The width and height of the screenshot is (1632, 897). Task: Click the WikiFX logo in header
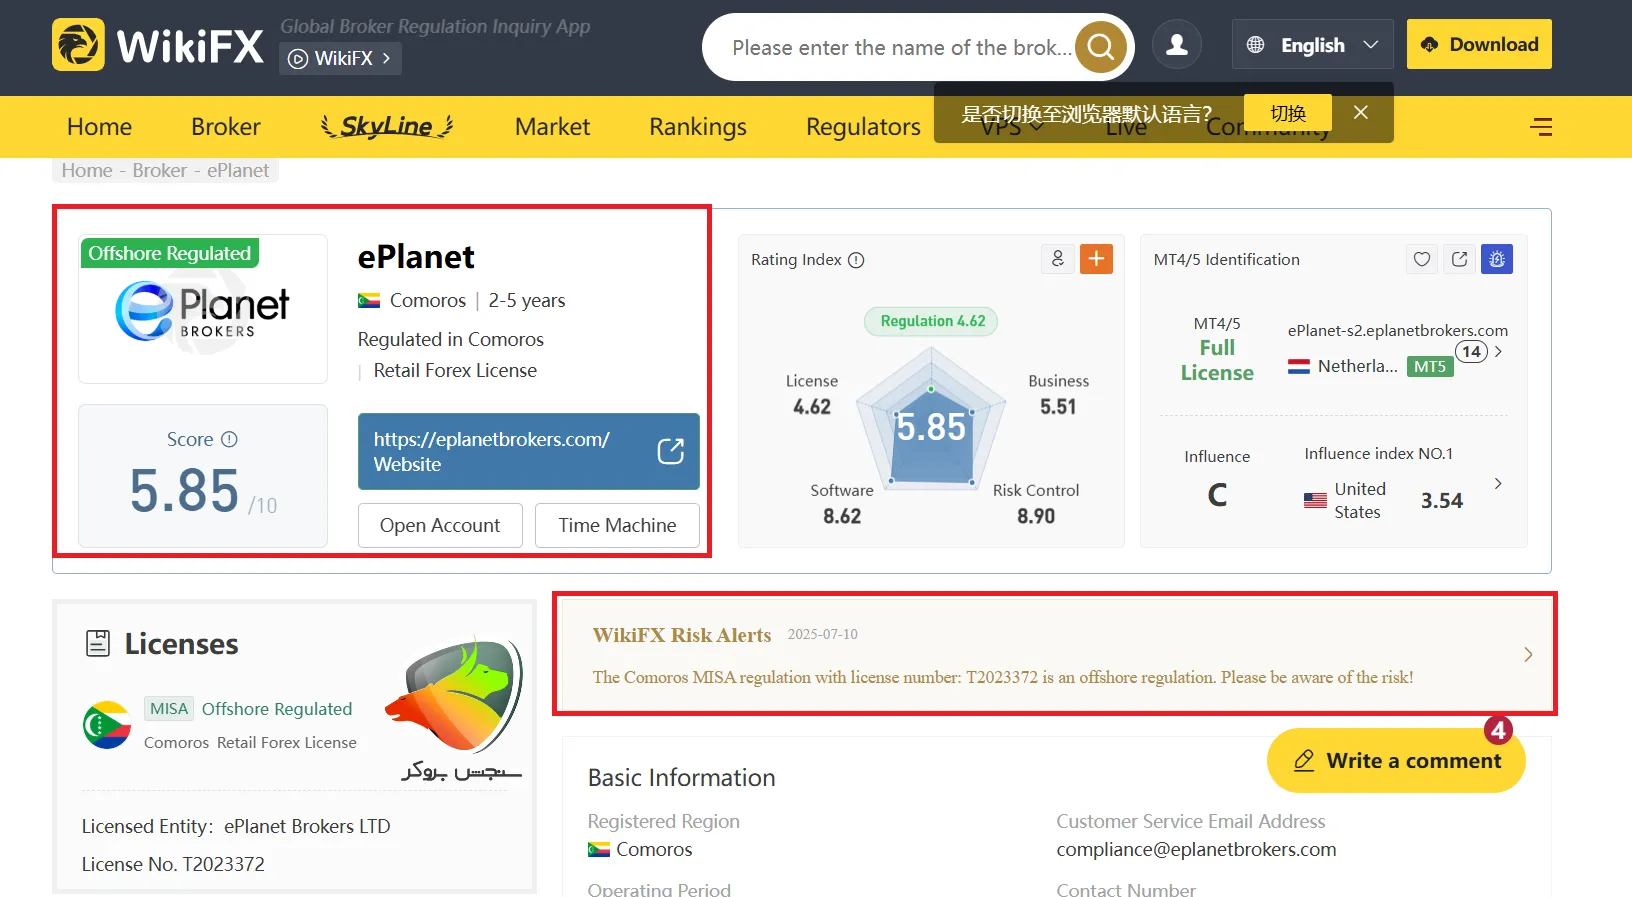point(158,45)
